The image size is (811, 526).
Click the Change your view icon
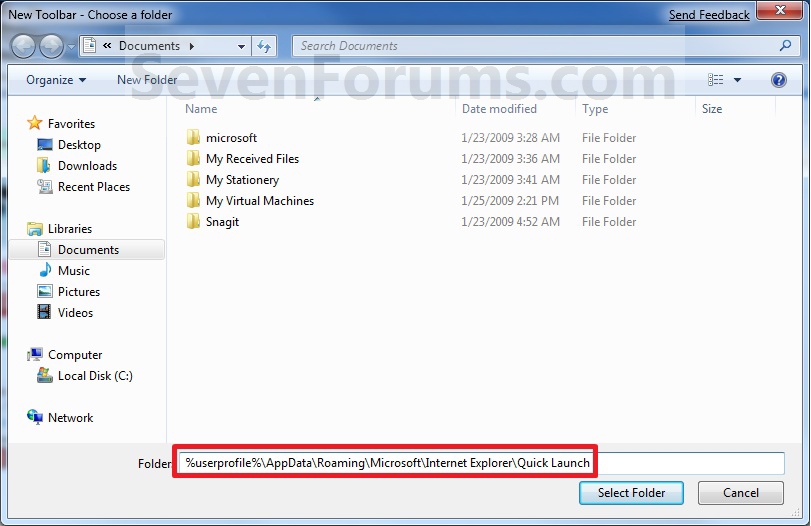click(x=715, y=80)
